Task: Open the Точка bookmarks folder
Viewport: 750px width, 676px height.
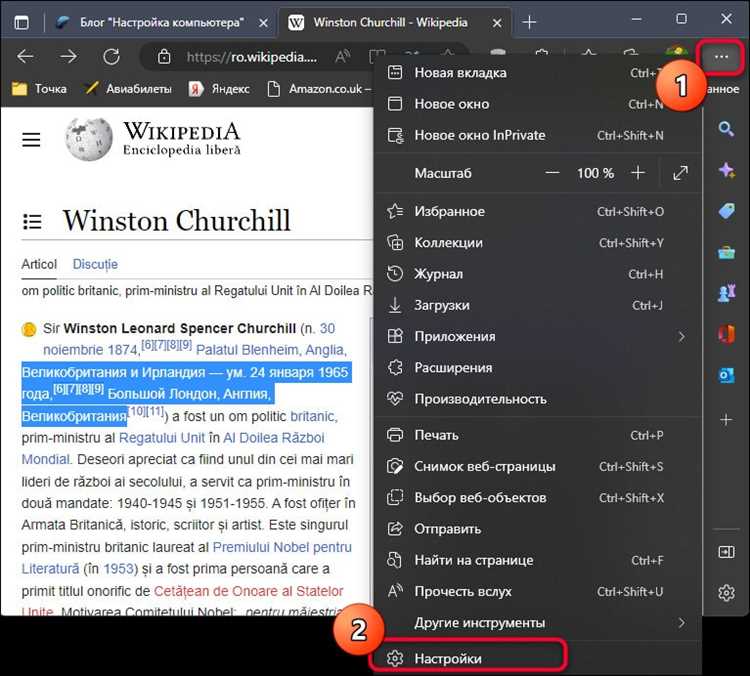Action: [x=39, y=89]
